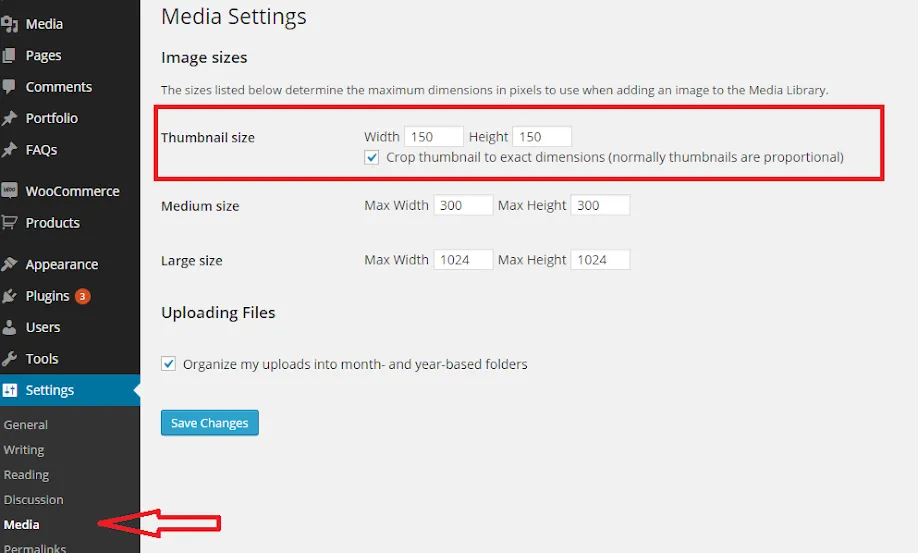Click the 'The sizes listed below determine' description

coord(495,90)
